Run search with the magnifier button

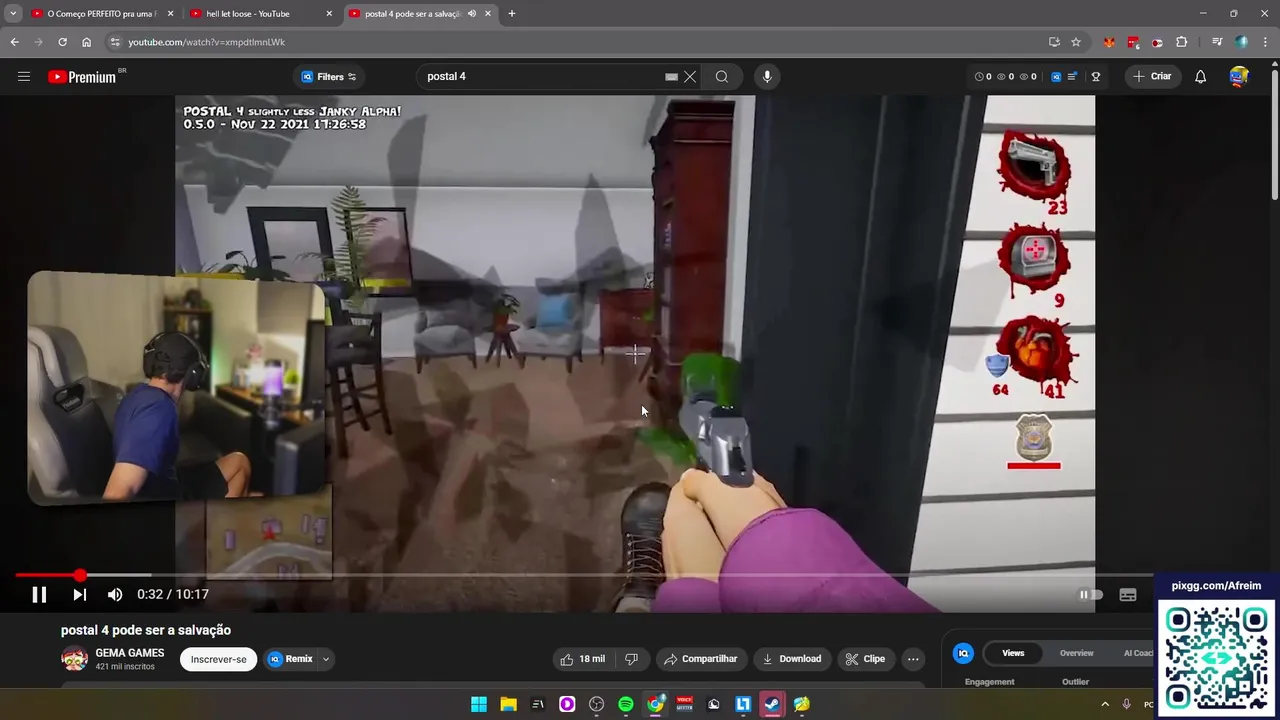[x=721, y=76]
